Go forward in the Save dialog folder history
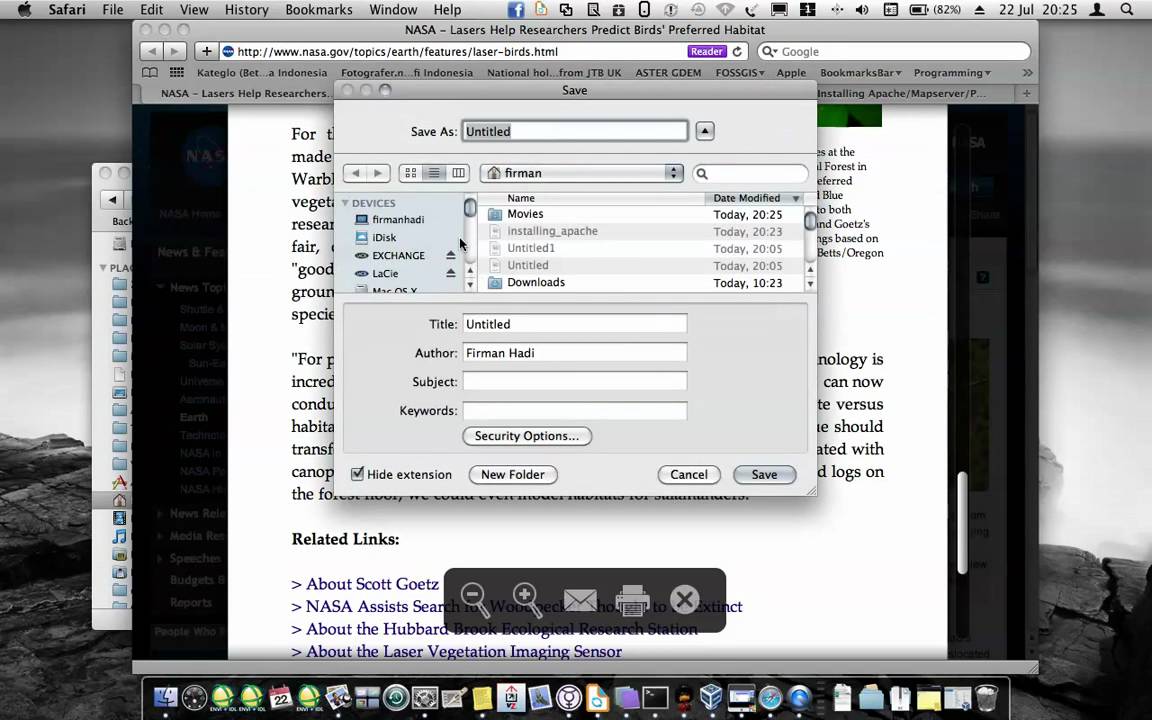The width and height of the screenshot is (1152, 720). (x=378, y=173)
